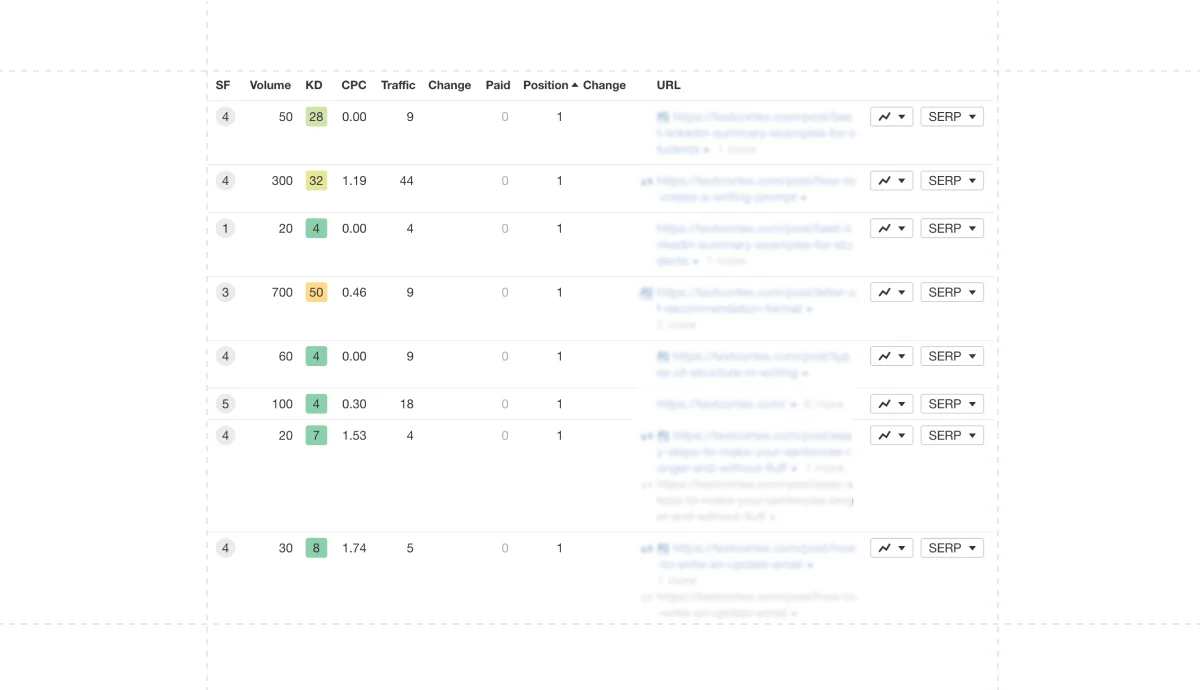The width and height of the screenshot is (1200, 690).
Task: Open SERP dropdown in the row with Volume 700
Action: pyautogui.click(x=952, y=293)
